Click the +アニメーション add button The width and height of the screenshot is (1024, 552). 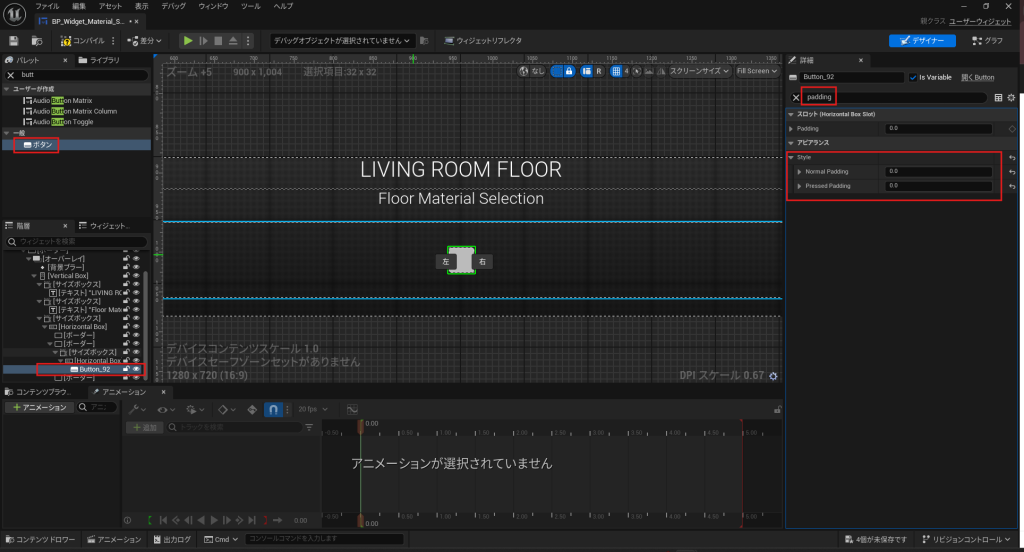(38, 407)
